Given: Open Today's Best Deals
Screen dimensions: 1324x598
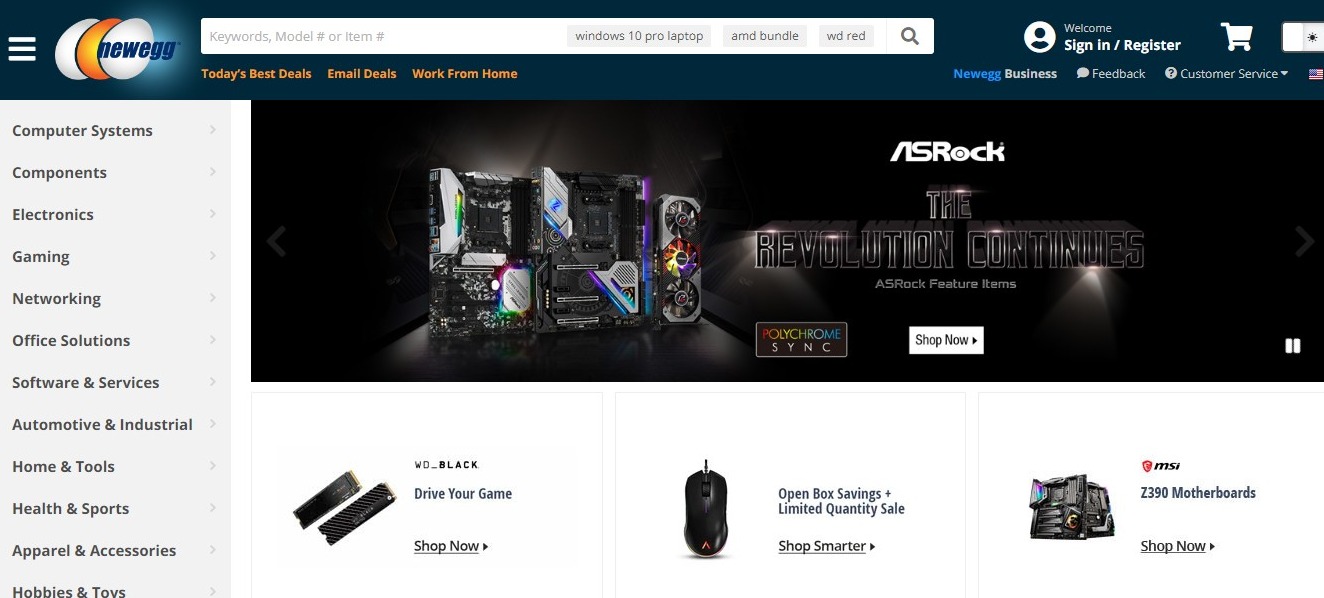Looking at the screenshot, I should pos(256,73).
